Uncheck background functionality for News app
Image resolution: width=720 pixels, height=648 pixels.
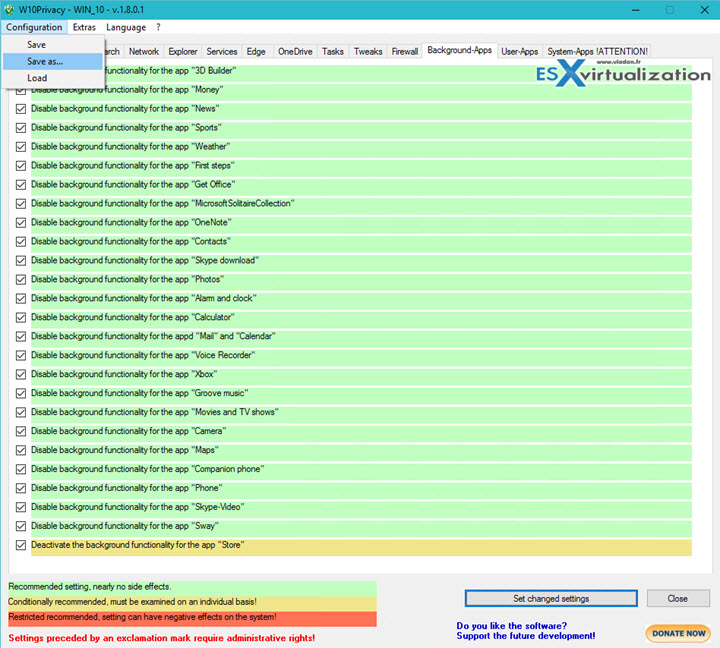21,109
